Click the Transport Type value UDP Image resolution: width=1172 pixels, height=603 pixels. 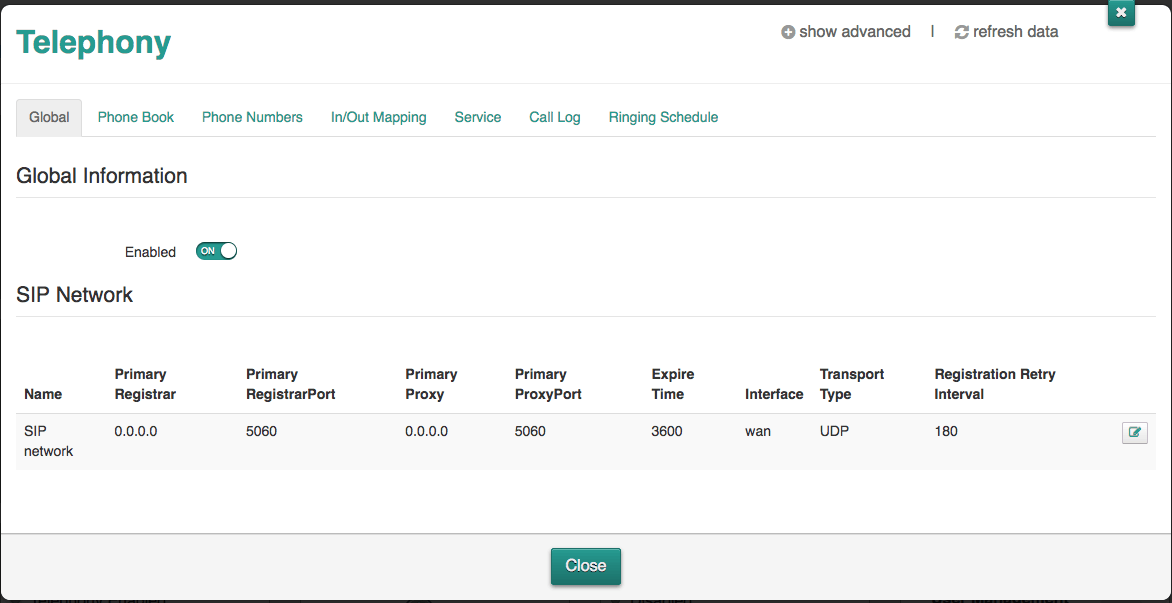[834, 432]
